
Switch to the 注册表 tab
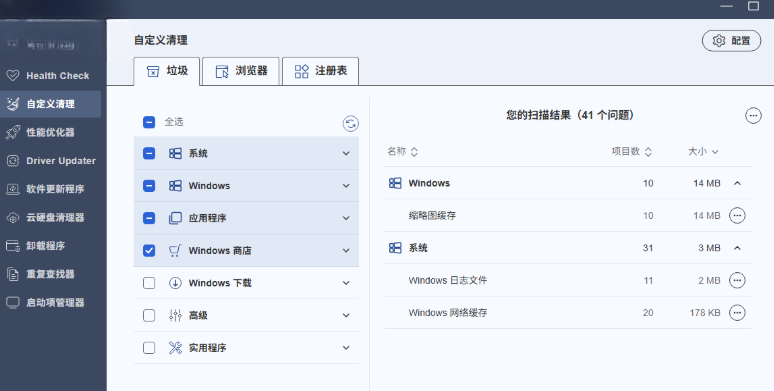(x=320, y=71)
